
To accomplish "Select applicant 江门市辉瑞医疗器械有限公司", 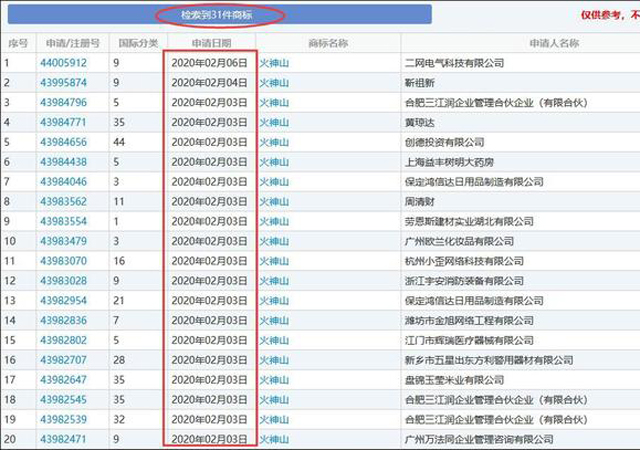I will (469, 340).
